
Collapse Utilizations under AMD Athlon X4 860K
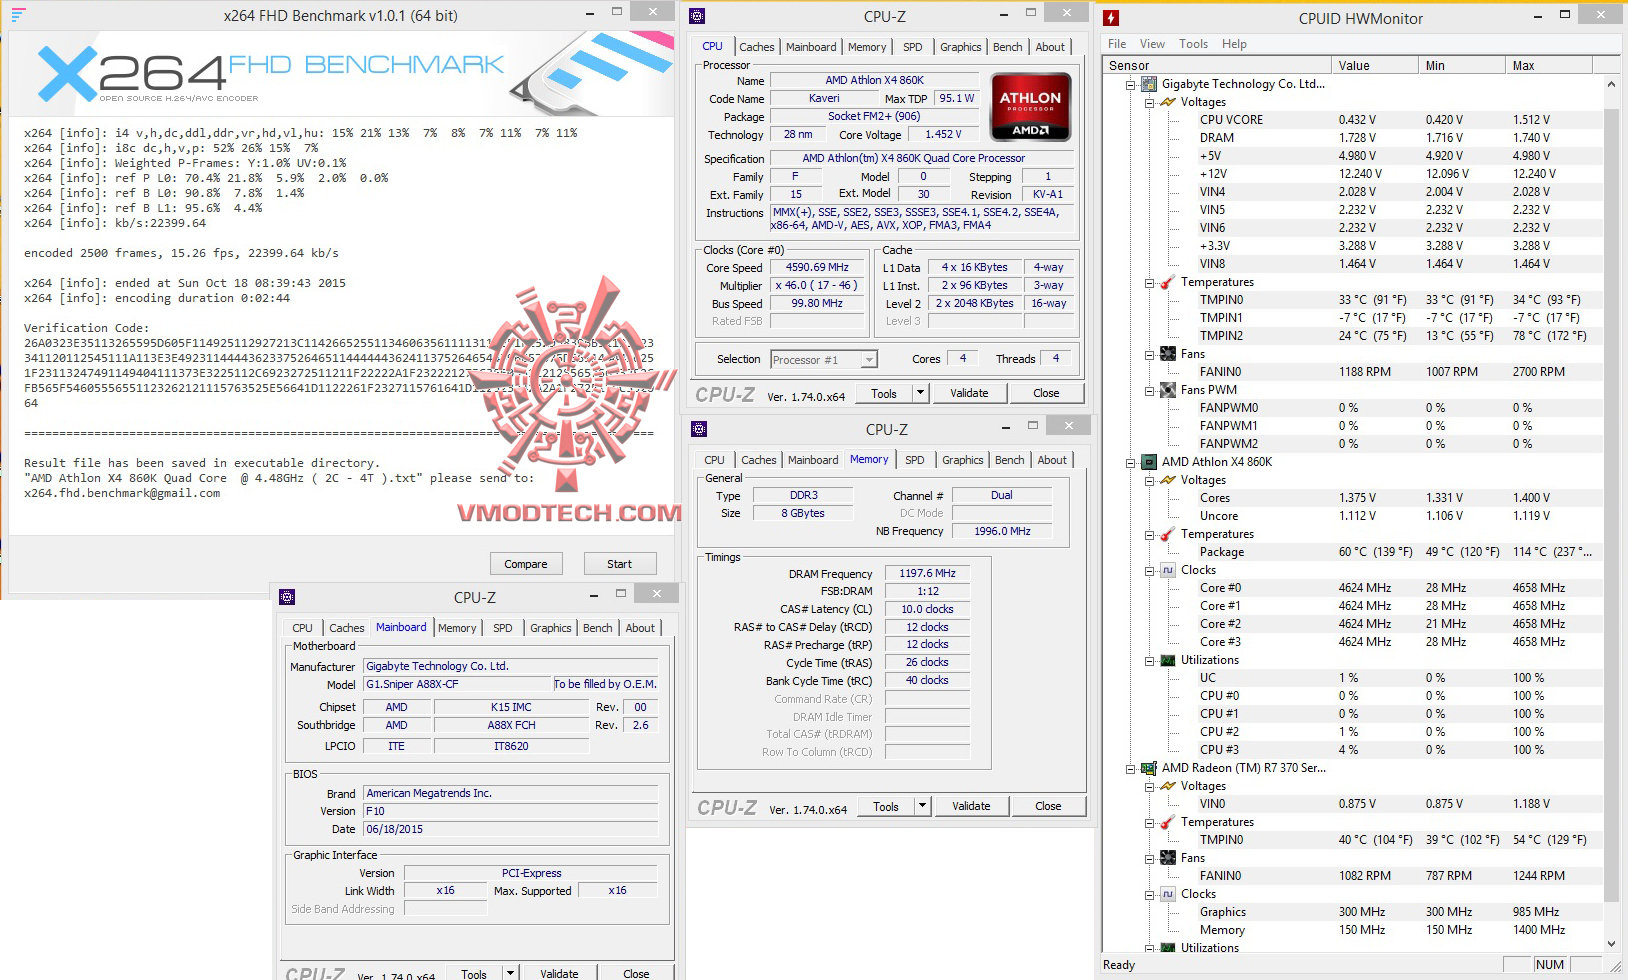tap(1150, 661)
